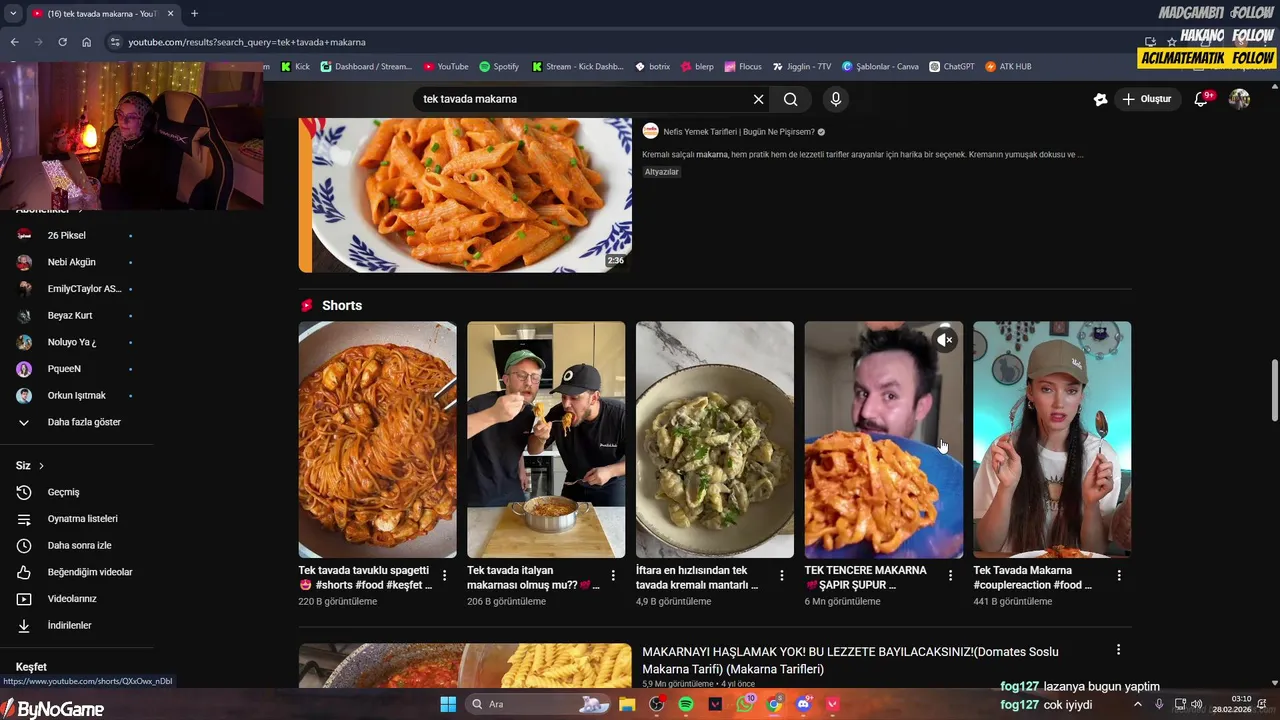Open the sparkle icon left of Oluştur
The image size is (1280, 720).
(x=1100, y=99)
